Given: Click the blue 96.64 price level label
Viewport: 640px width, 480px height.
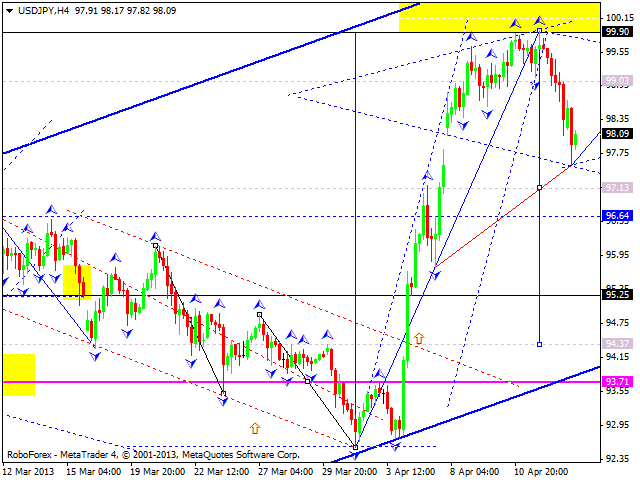Looking at the screenshot, I should [x=617, y=215].
